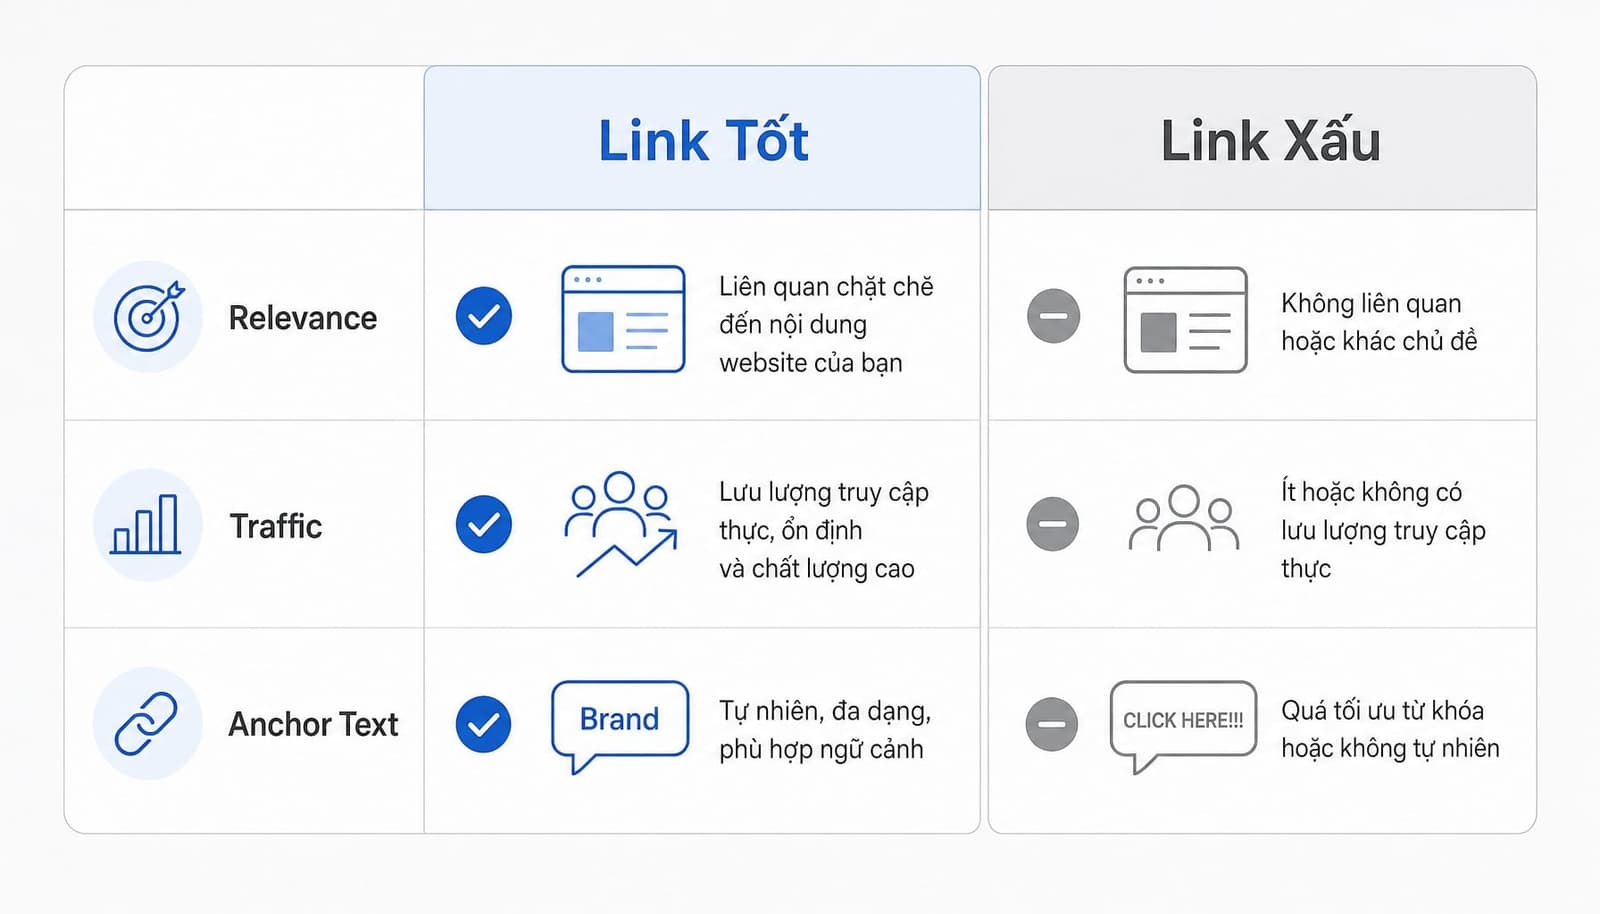Click the Relevance row label
This screenshot has height=914, width=1600.
[303, 318]
